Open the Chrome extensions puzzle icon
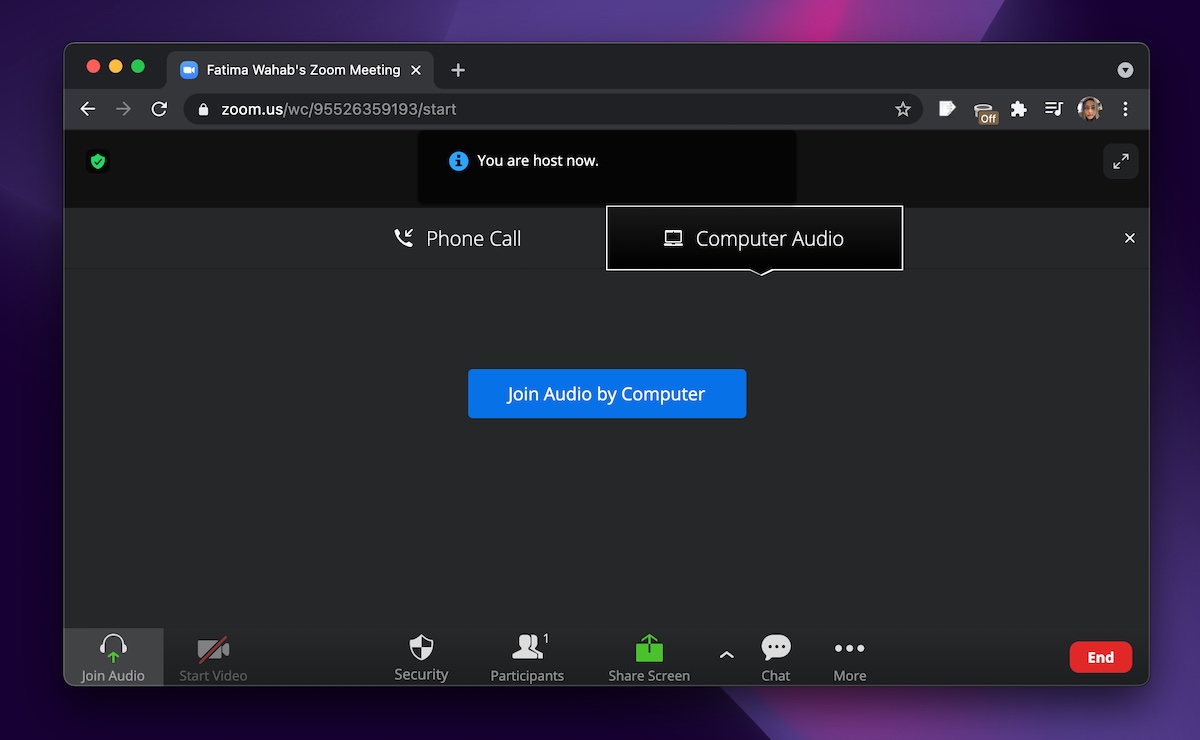This screenshot has width=1200, height=740. [x=1019, y=109]
